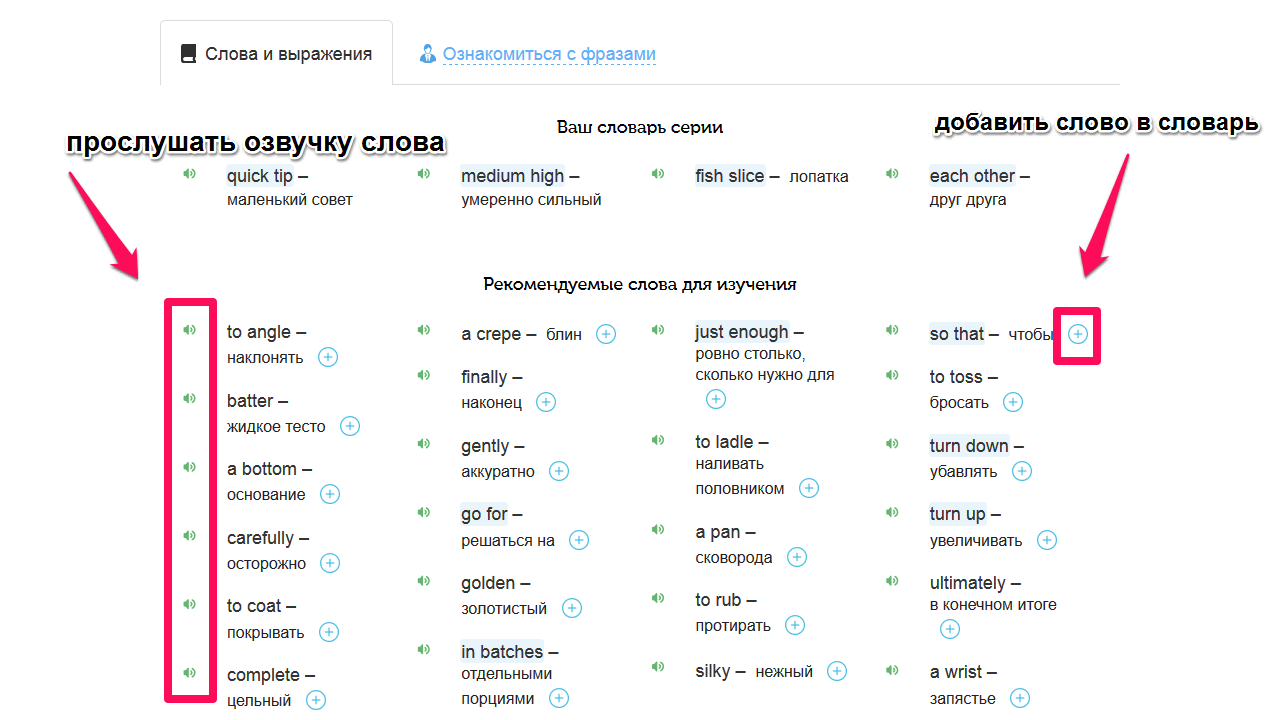Screen dimensions: 1280x720
Task: Click the highlighted phrase 'fish slice'
Action: tap(730, 176)
